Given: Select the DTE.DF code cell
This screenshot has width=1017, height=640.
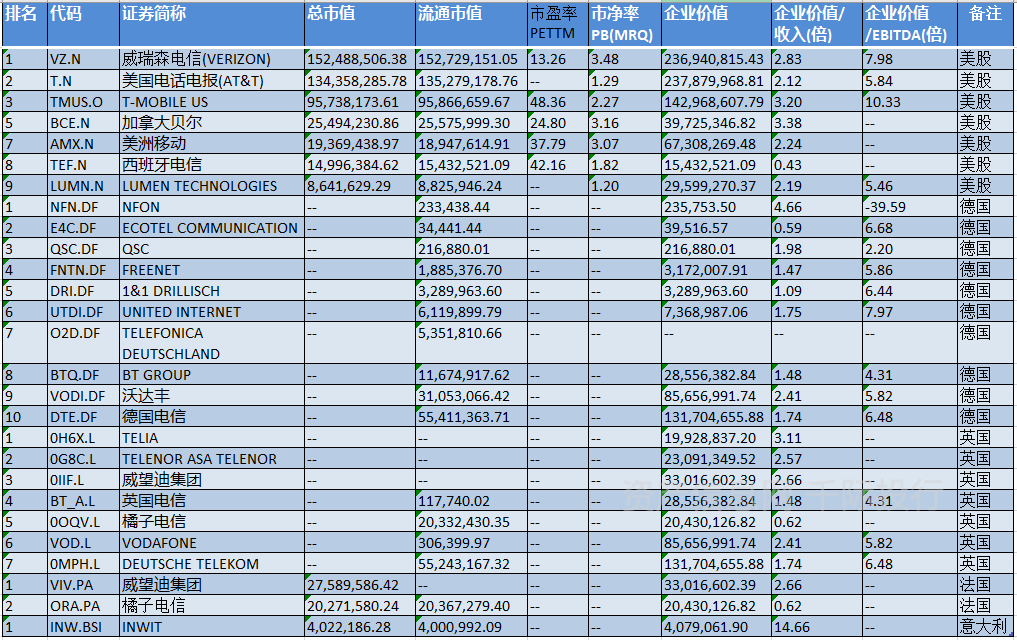Looking at the screenshot, I should pos(84,417).
